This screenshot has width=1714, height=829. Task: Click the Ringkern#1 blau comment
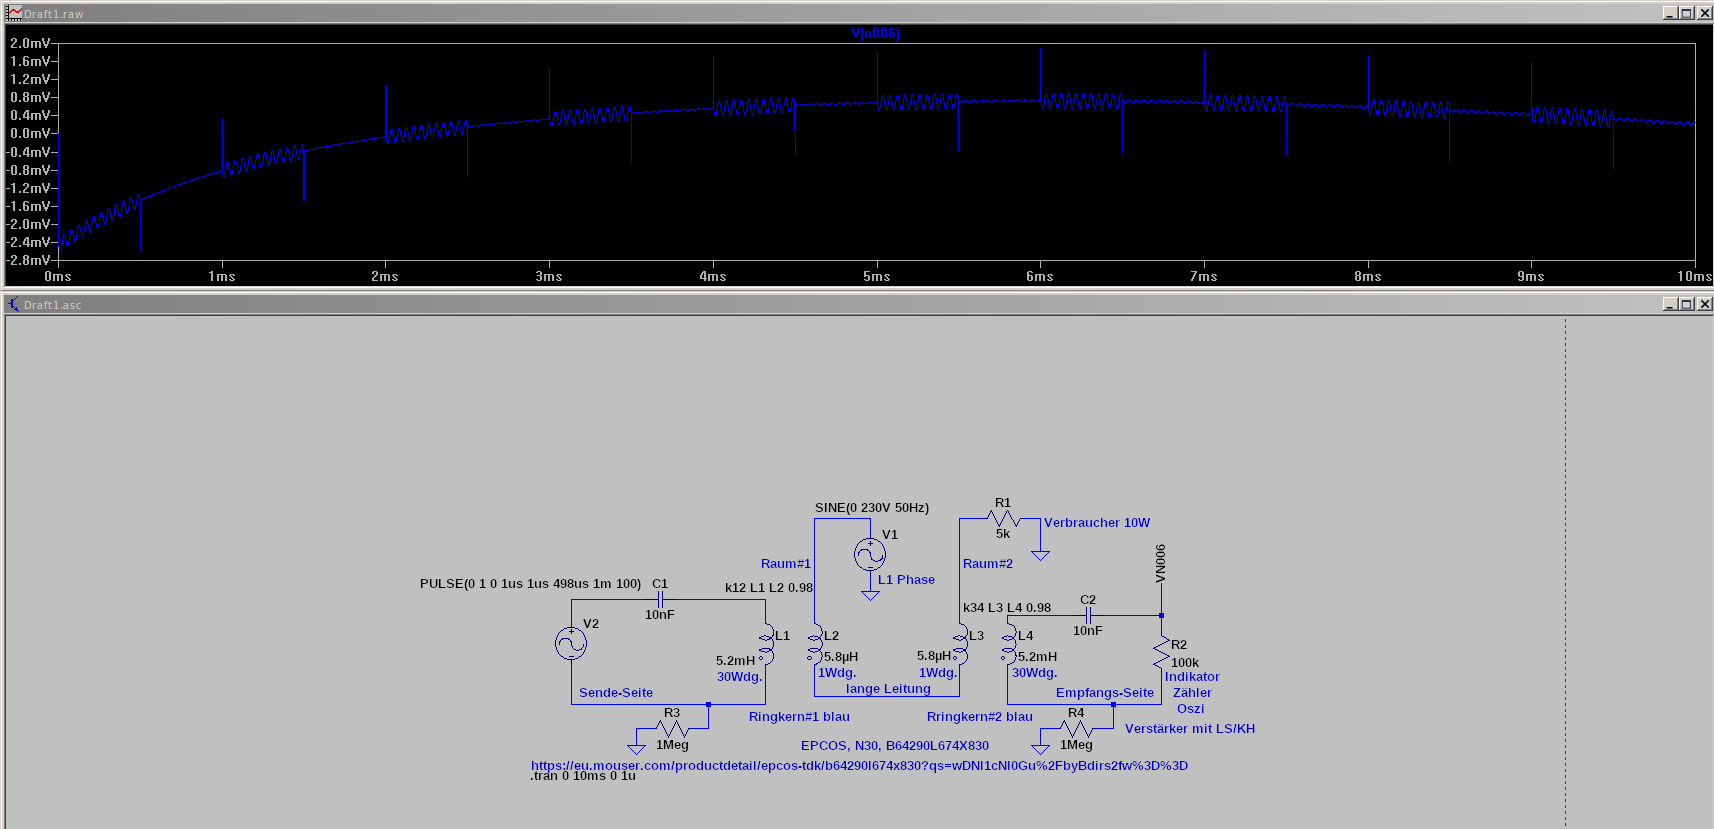click(799, 716)
